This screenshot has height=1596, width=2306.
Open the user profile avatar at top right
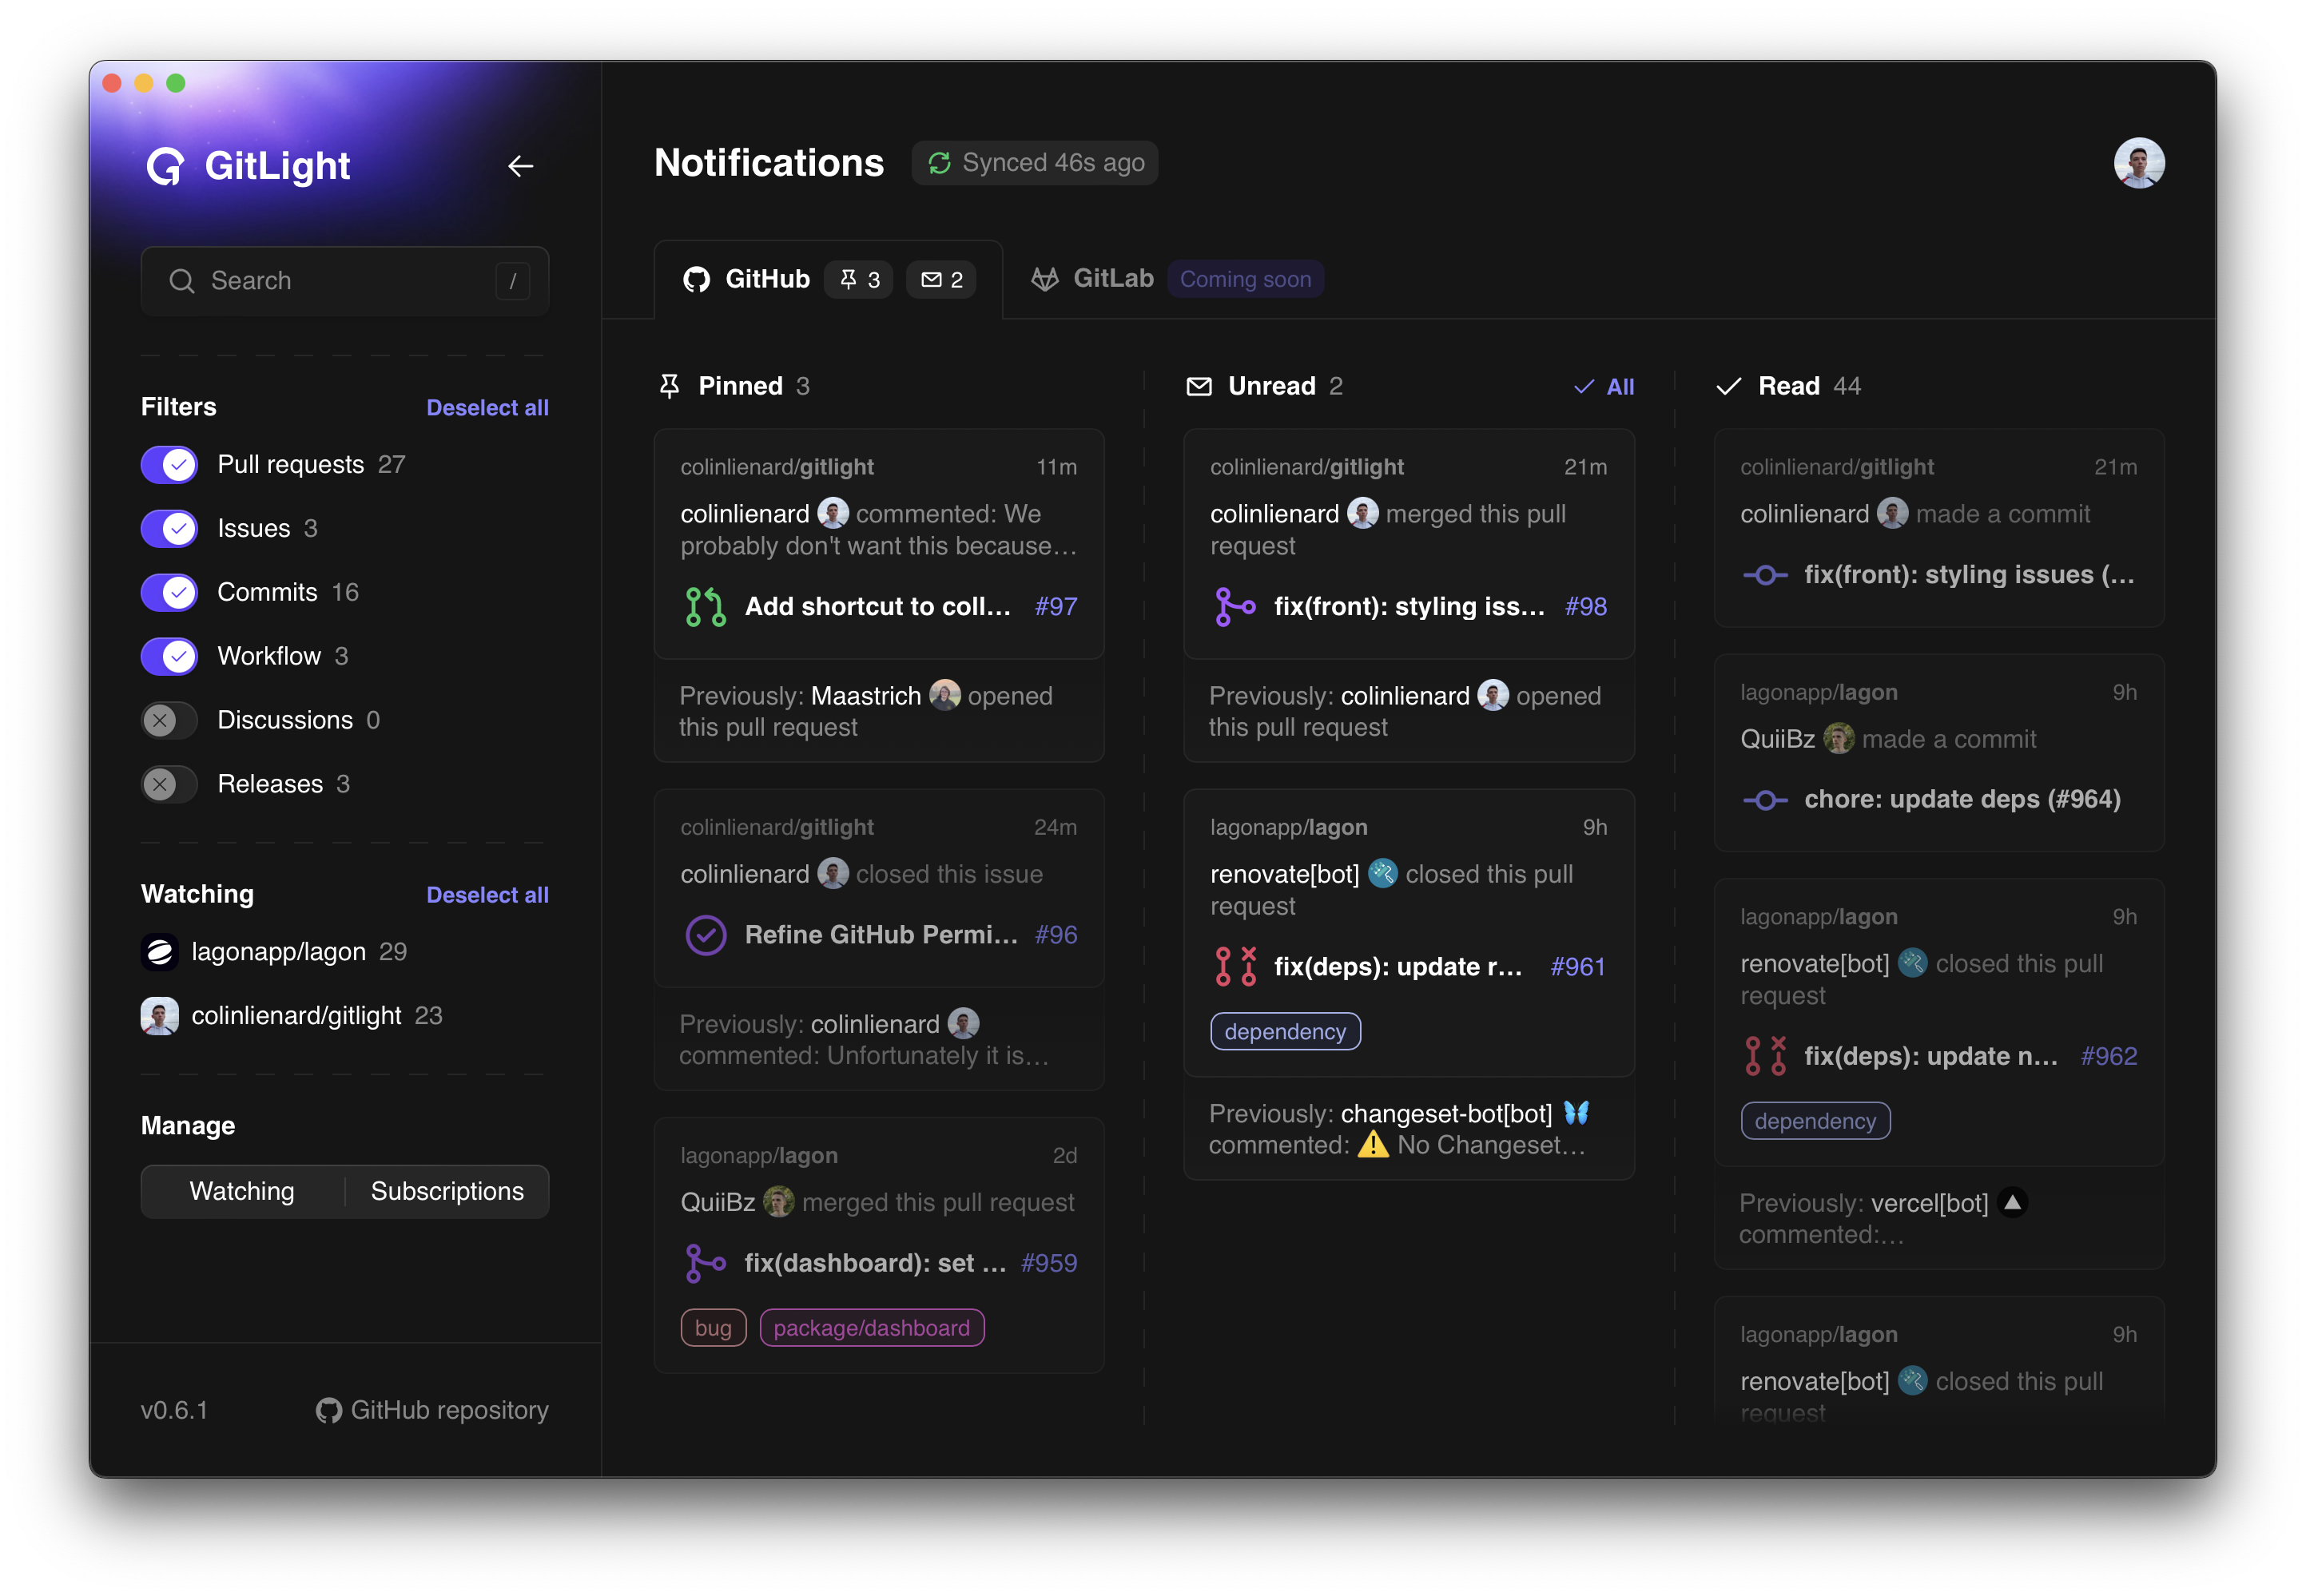pos(2138,163)
